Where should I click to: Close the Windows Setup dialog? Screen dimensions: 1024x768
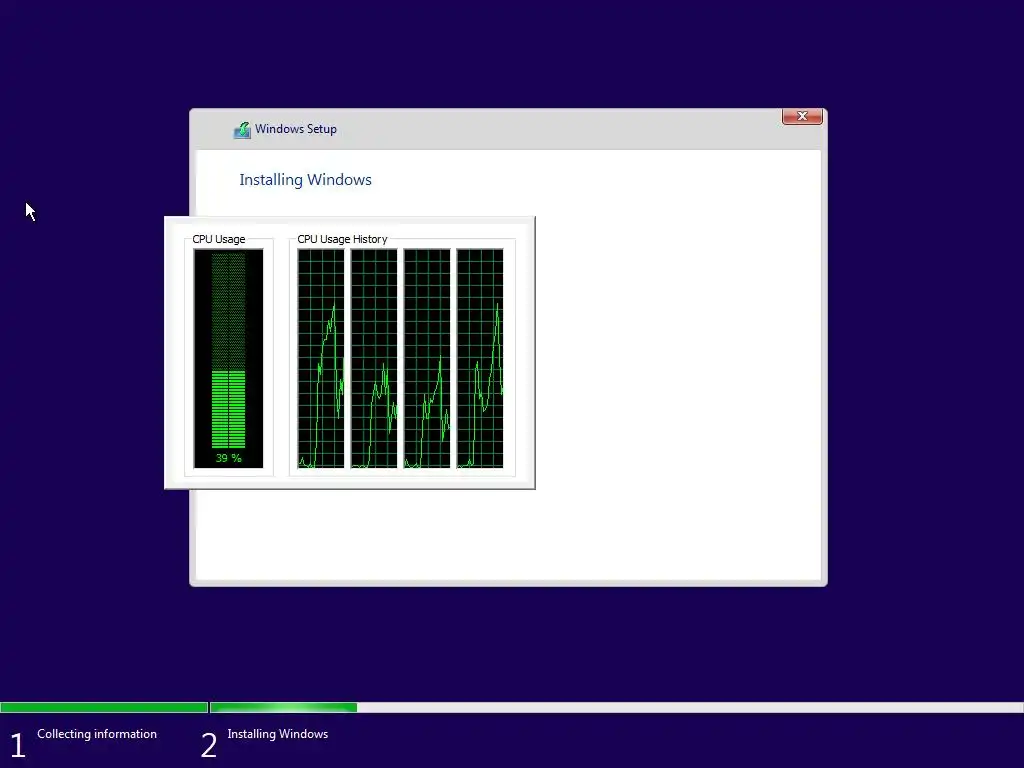[x=802, y=116]
